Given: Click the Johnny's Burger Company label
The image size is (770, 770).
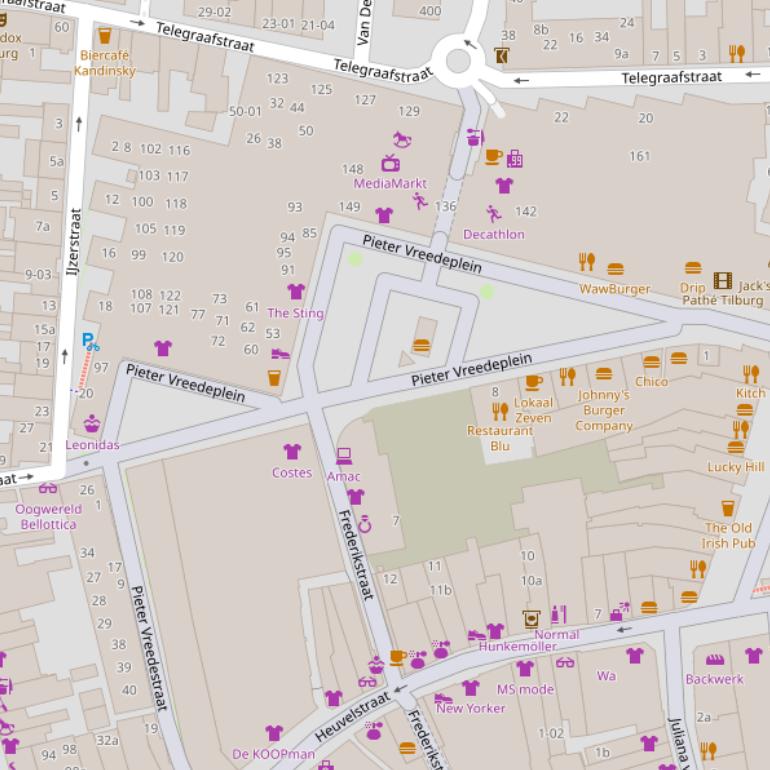Looking at the screenshot, I should tap(604, 410).
